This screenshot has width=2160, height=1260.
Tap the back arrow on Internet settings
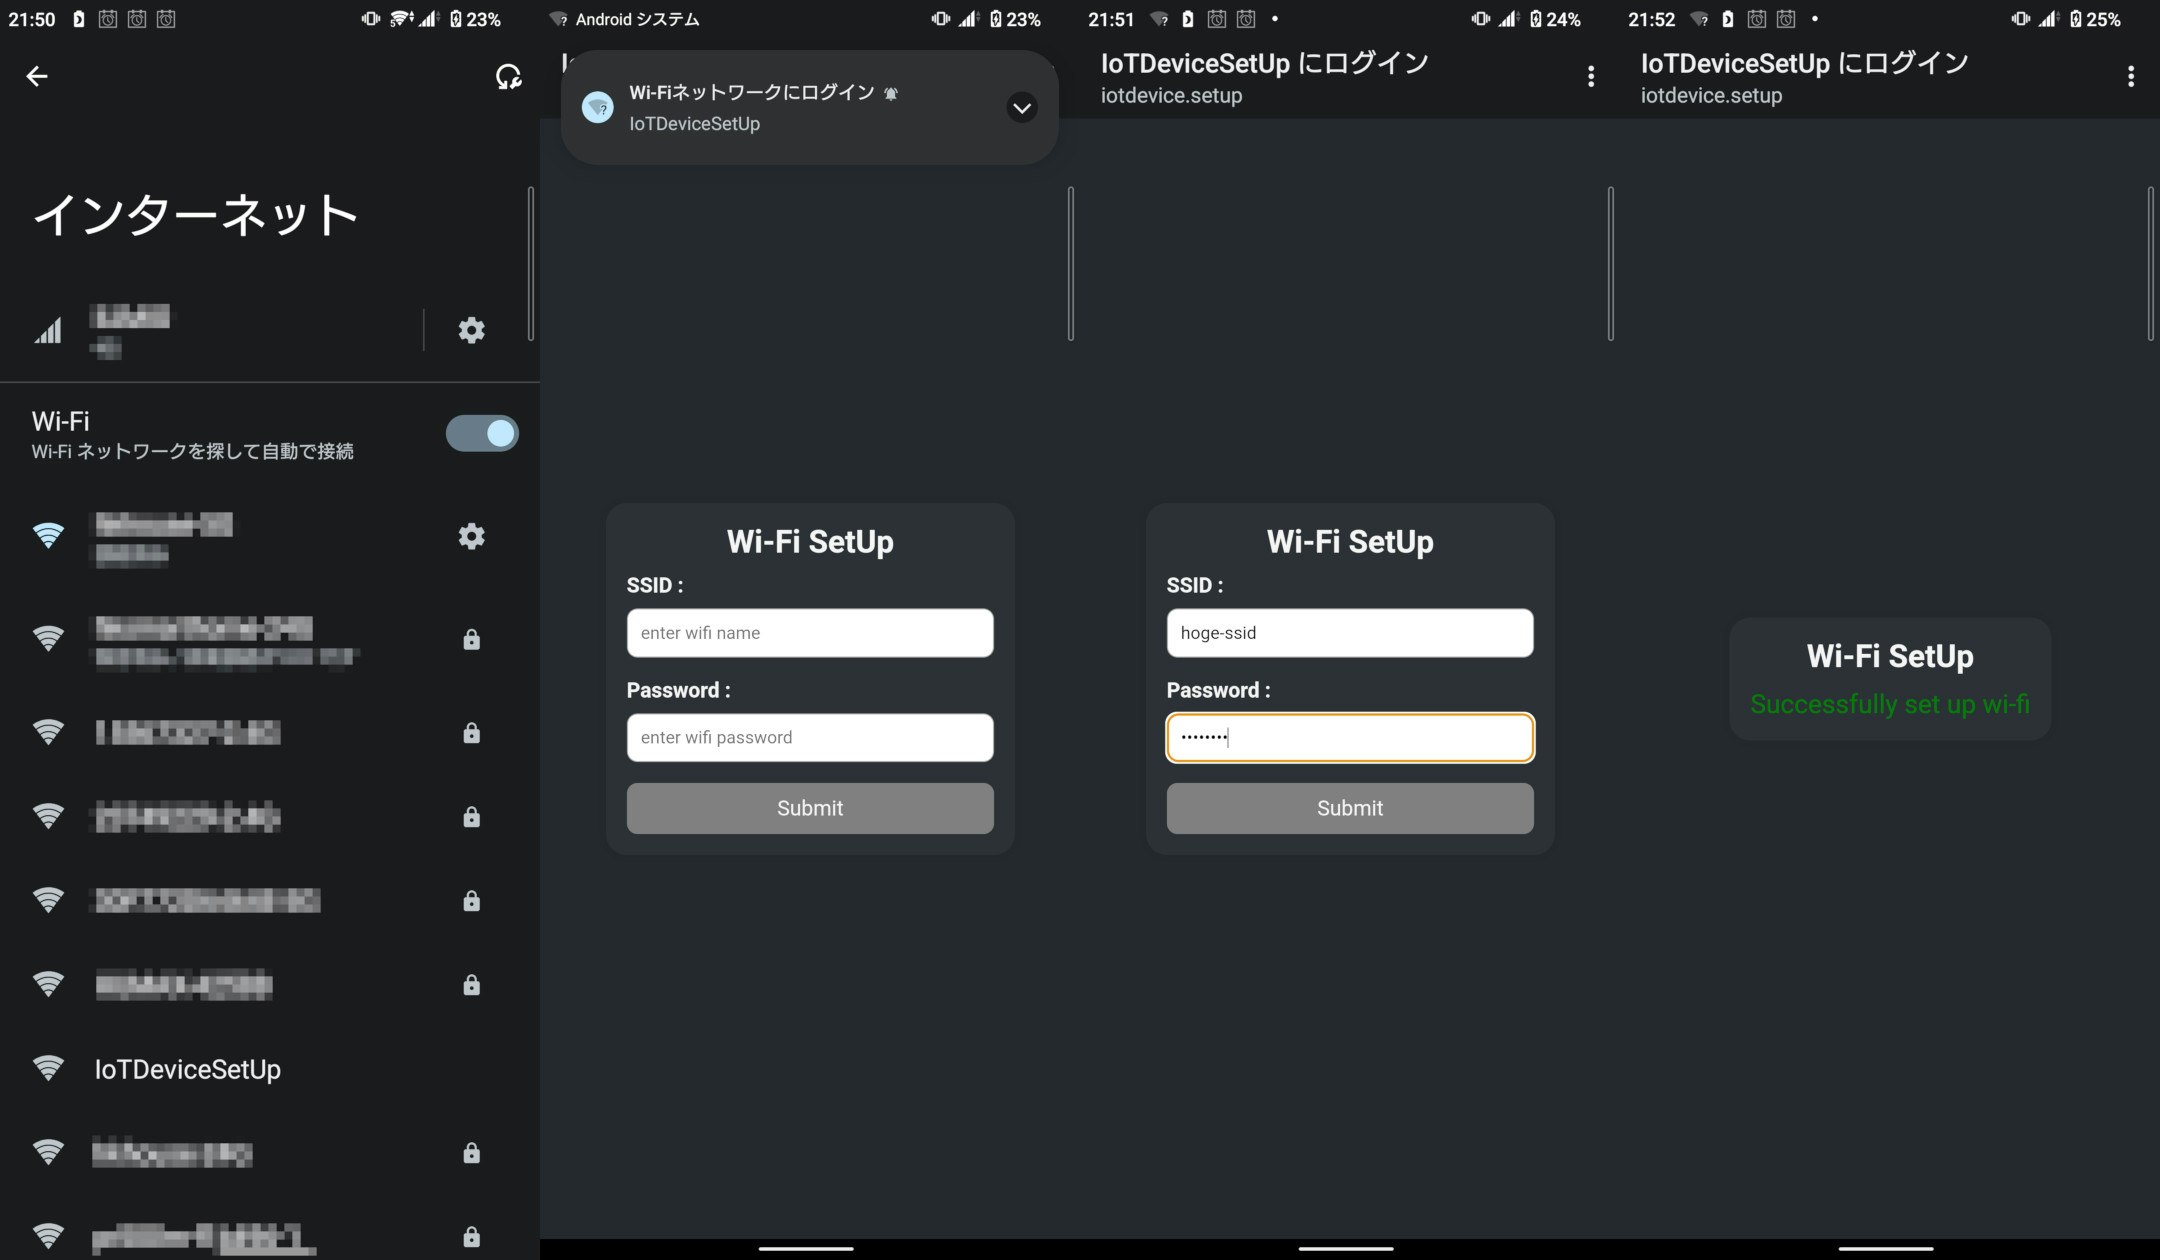(37, 76)
